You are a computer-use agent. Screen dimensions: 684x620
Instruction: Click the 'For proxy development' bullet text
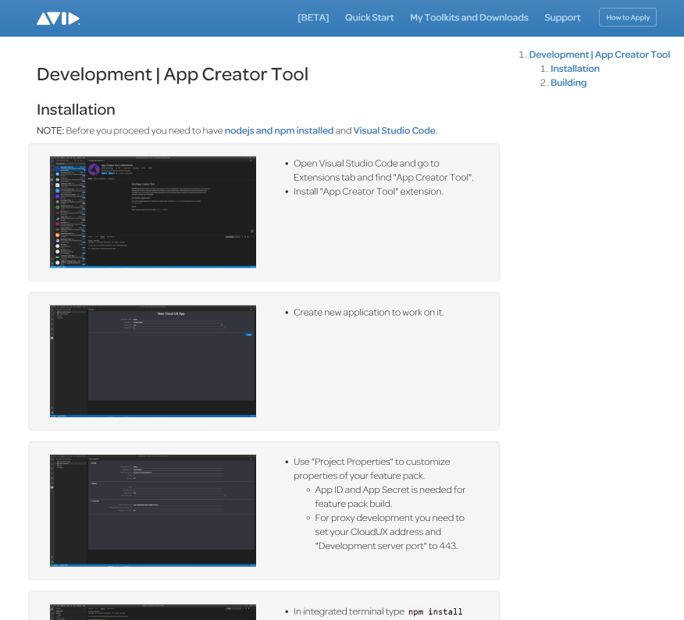[x=389, y=532]
